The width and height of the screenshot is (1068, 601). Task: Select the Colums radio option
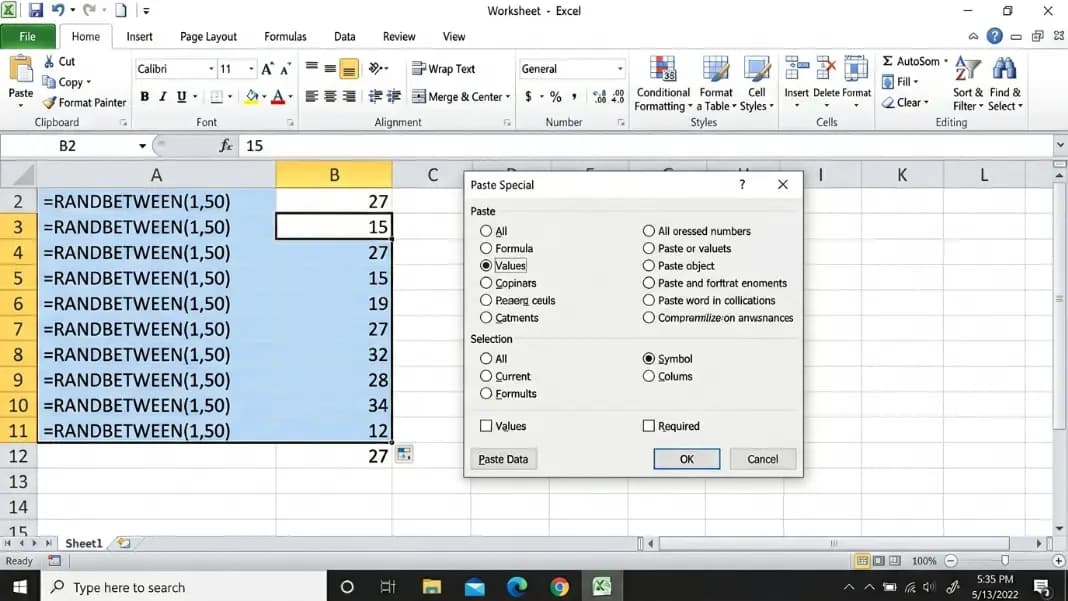(x=648, y=376)
